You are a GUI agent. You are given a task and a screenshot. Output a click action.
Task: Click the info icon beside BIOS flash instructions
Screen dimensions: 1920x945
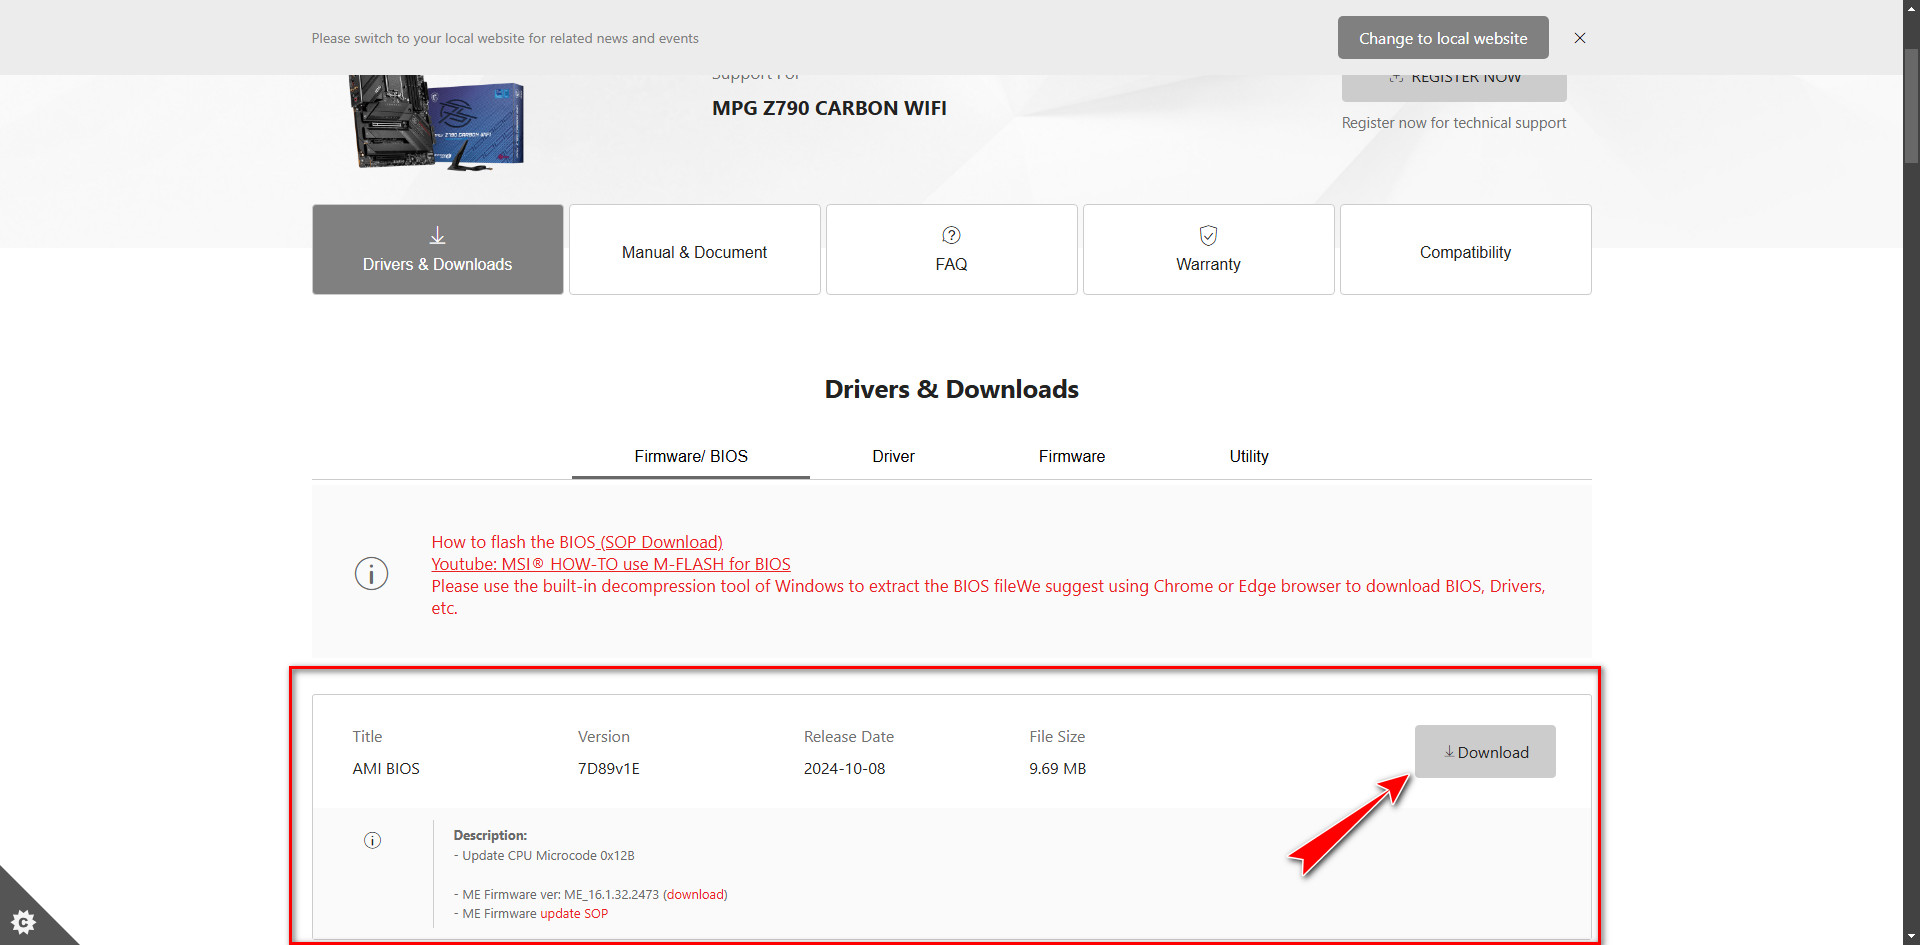coord(371,574)
